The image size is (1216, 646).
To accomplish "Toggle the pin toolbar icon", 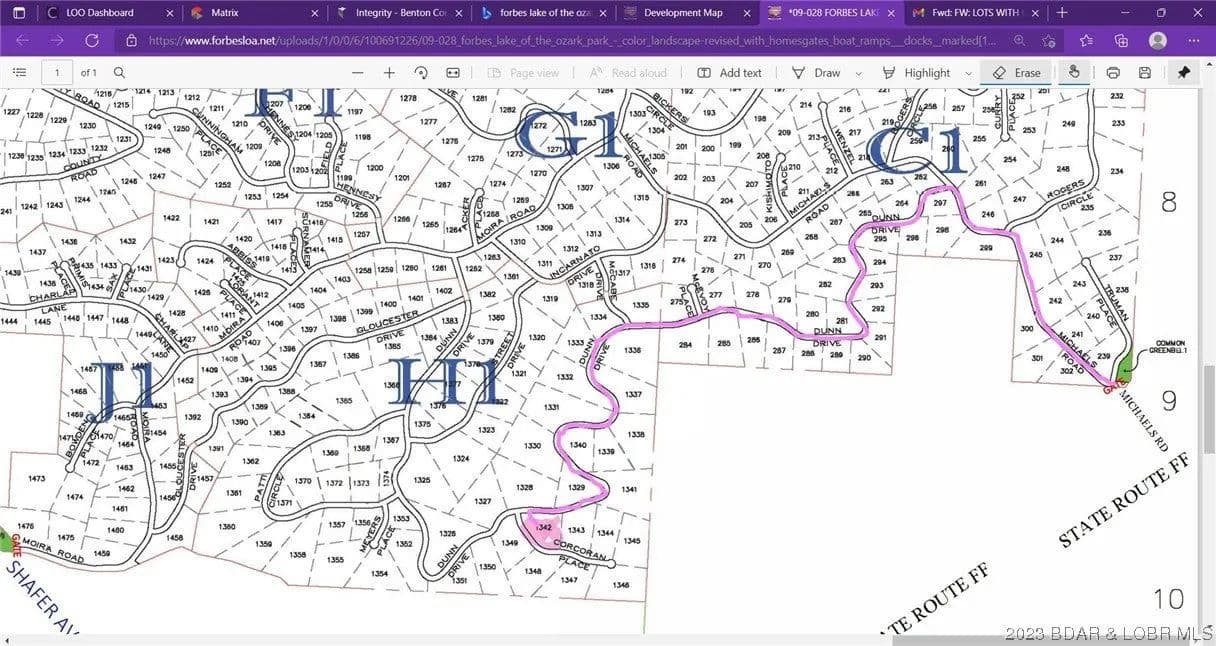I will [x=1184, y=73].
